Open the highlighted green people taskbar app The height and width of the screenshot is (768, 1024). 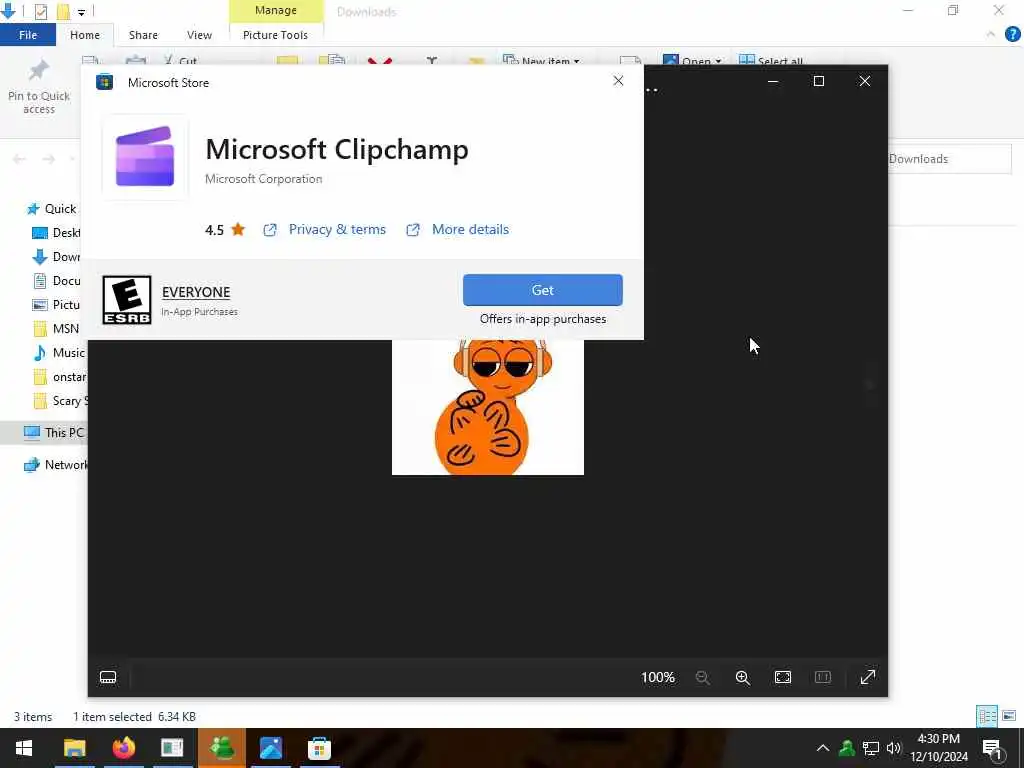[221, 748]
